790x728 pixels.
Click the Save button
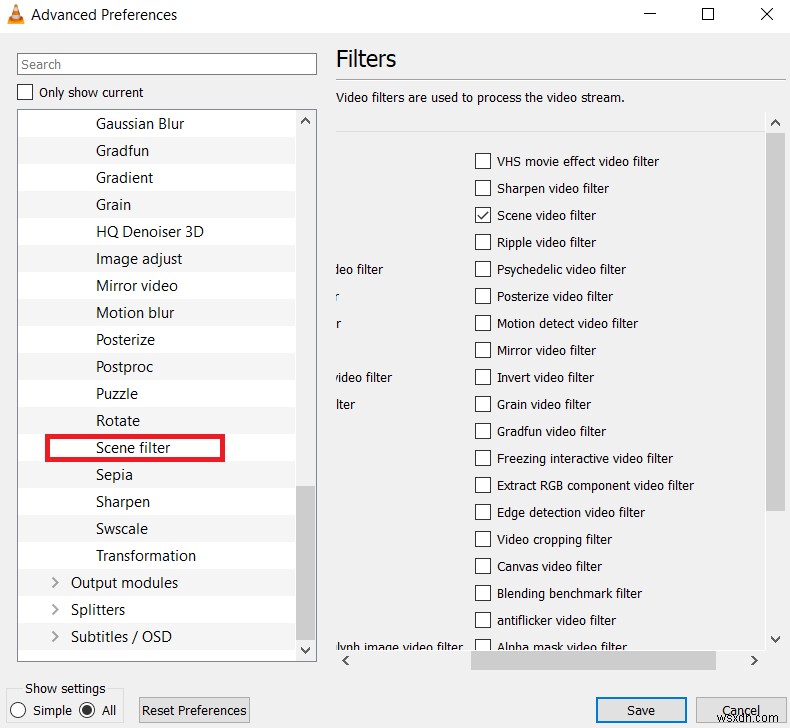(640, 710)
